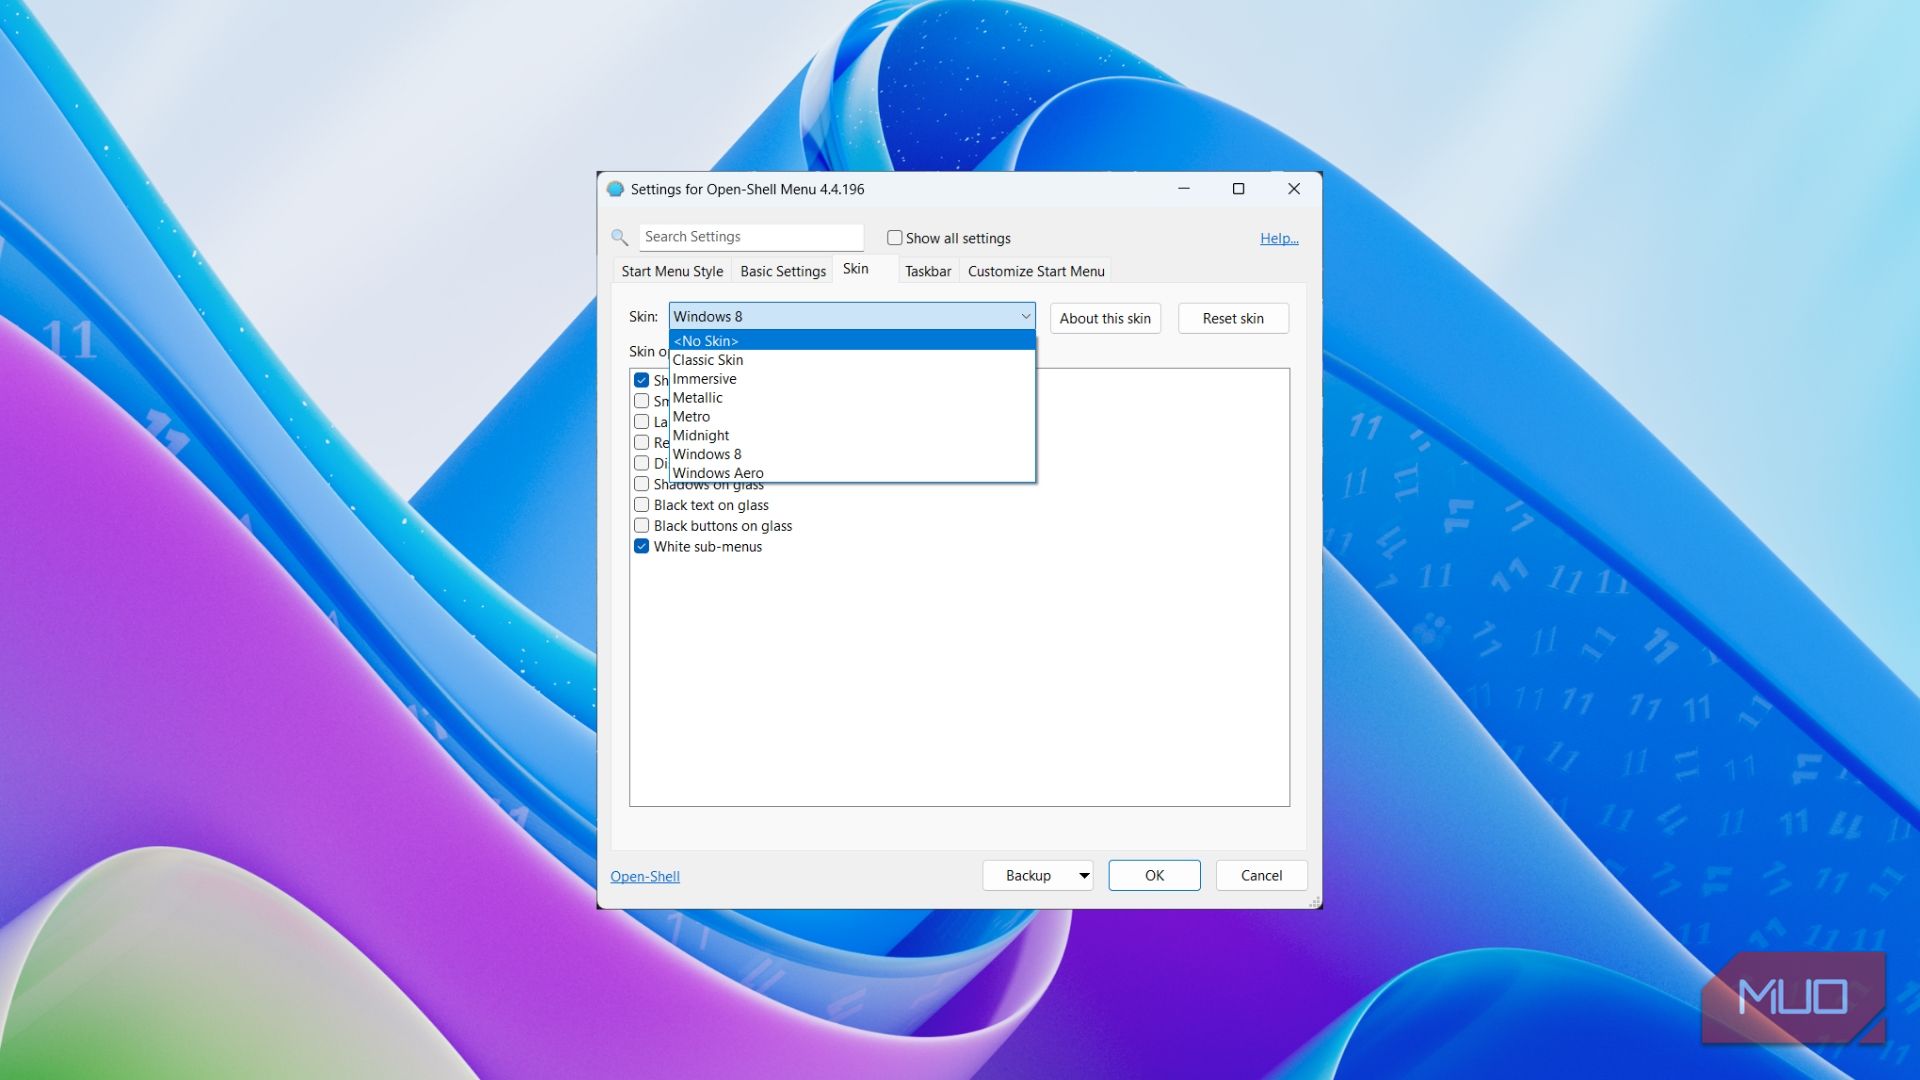Click the Reset skin button
The image size is (1920, 1080).
(1233, 318)
